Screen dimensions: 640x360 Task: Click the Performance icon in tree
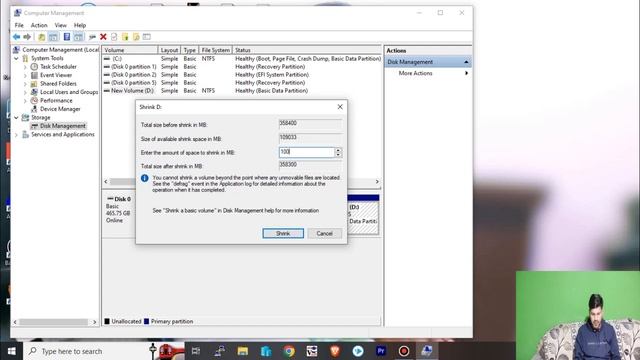click(x=34, y=100)
